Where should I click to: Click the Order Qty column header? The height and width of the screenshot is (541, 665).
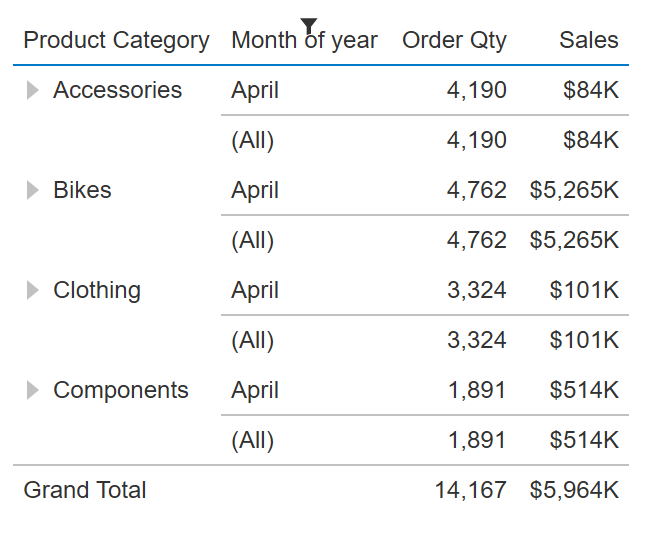click(x=454, y=41)
